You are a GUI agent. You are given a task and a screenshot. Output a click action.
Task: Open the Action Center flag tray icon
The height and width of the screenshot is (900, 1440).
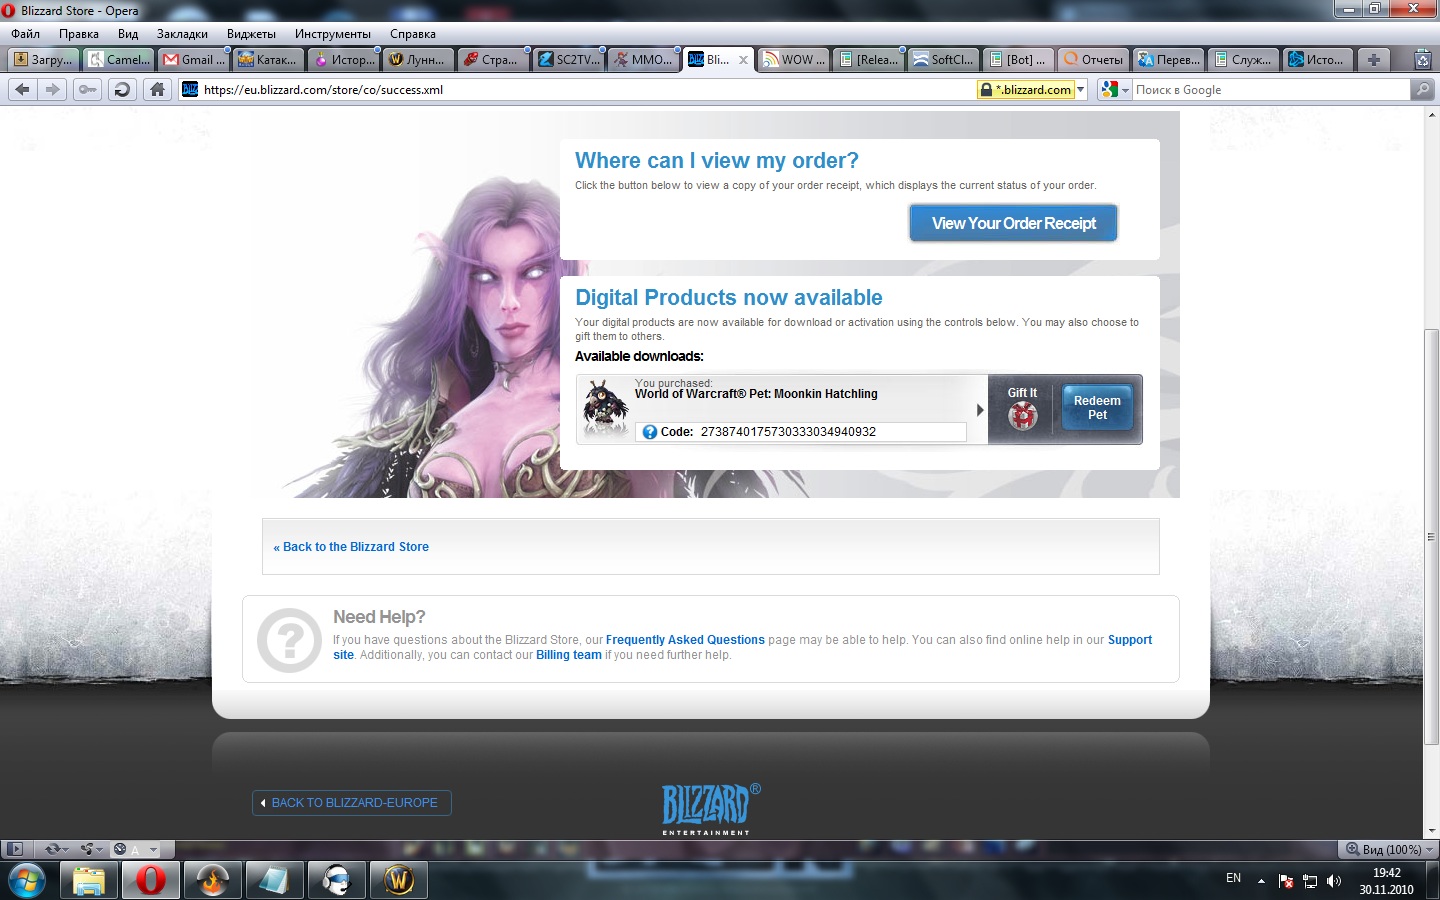tap(1286, 881)
